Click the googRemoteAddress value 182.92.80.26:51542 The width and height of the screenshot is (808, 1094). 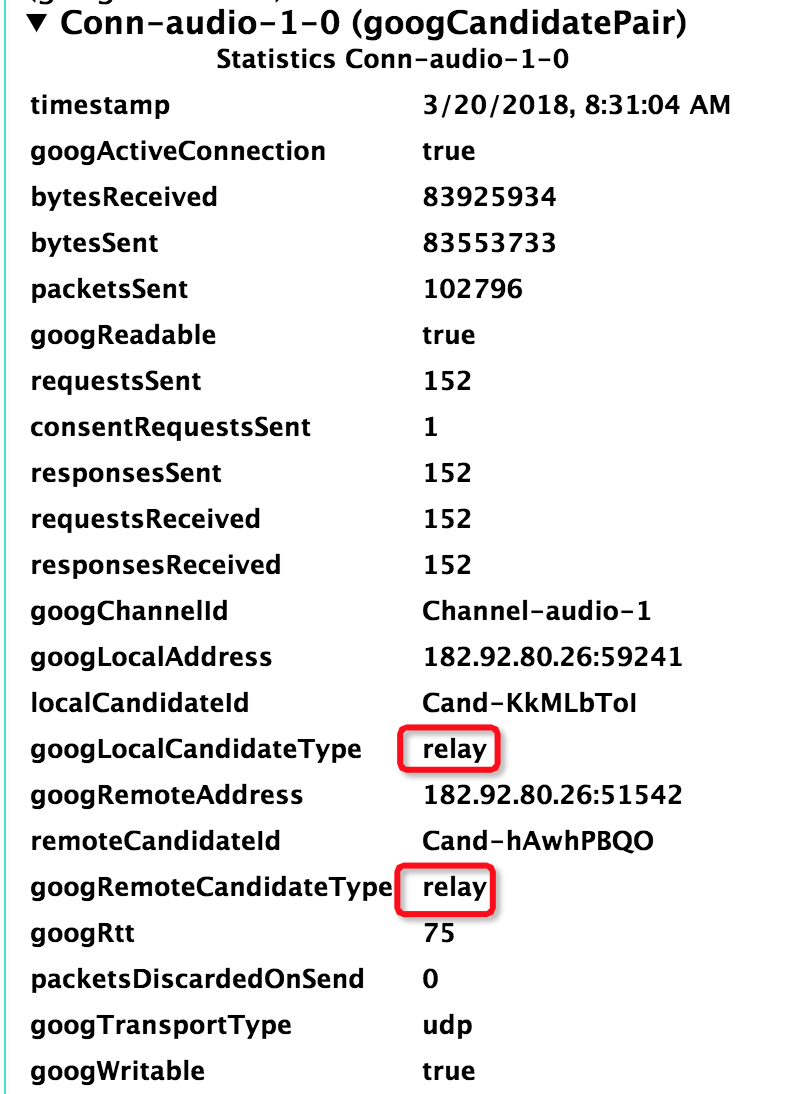coord(553,795)
